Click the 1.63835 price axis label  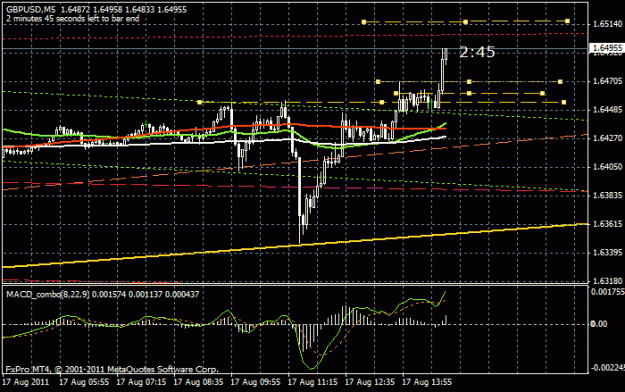pos(607,195)
